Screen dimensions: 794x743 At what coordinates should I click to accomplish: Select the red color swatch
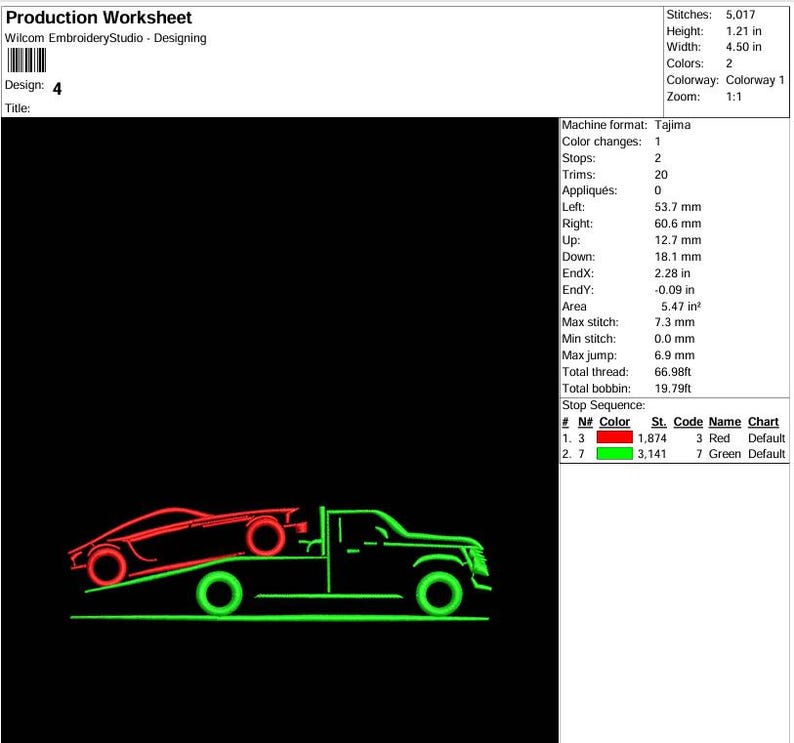(x=615, y=437)
